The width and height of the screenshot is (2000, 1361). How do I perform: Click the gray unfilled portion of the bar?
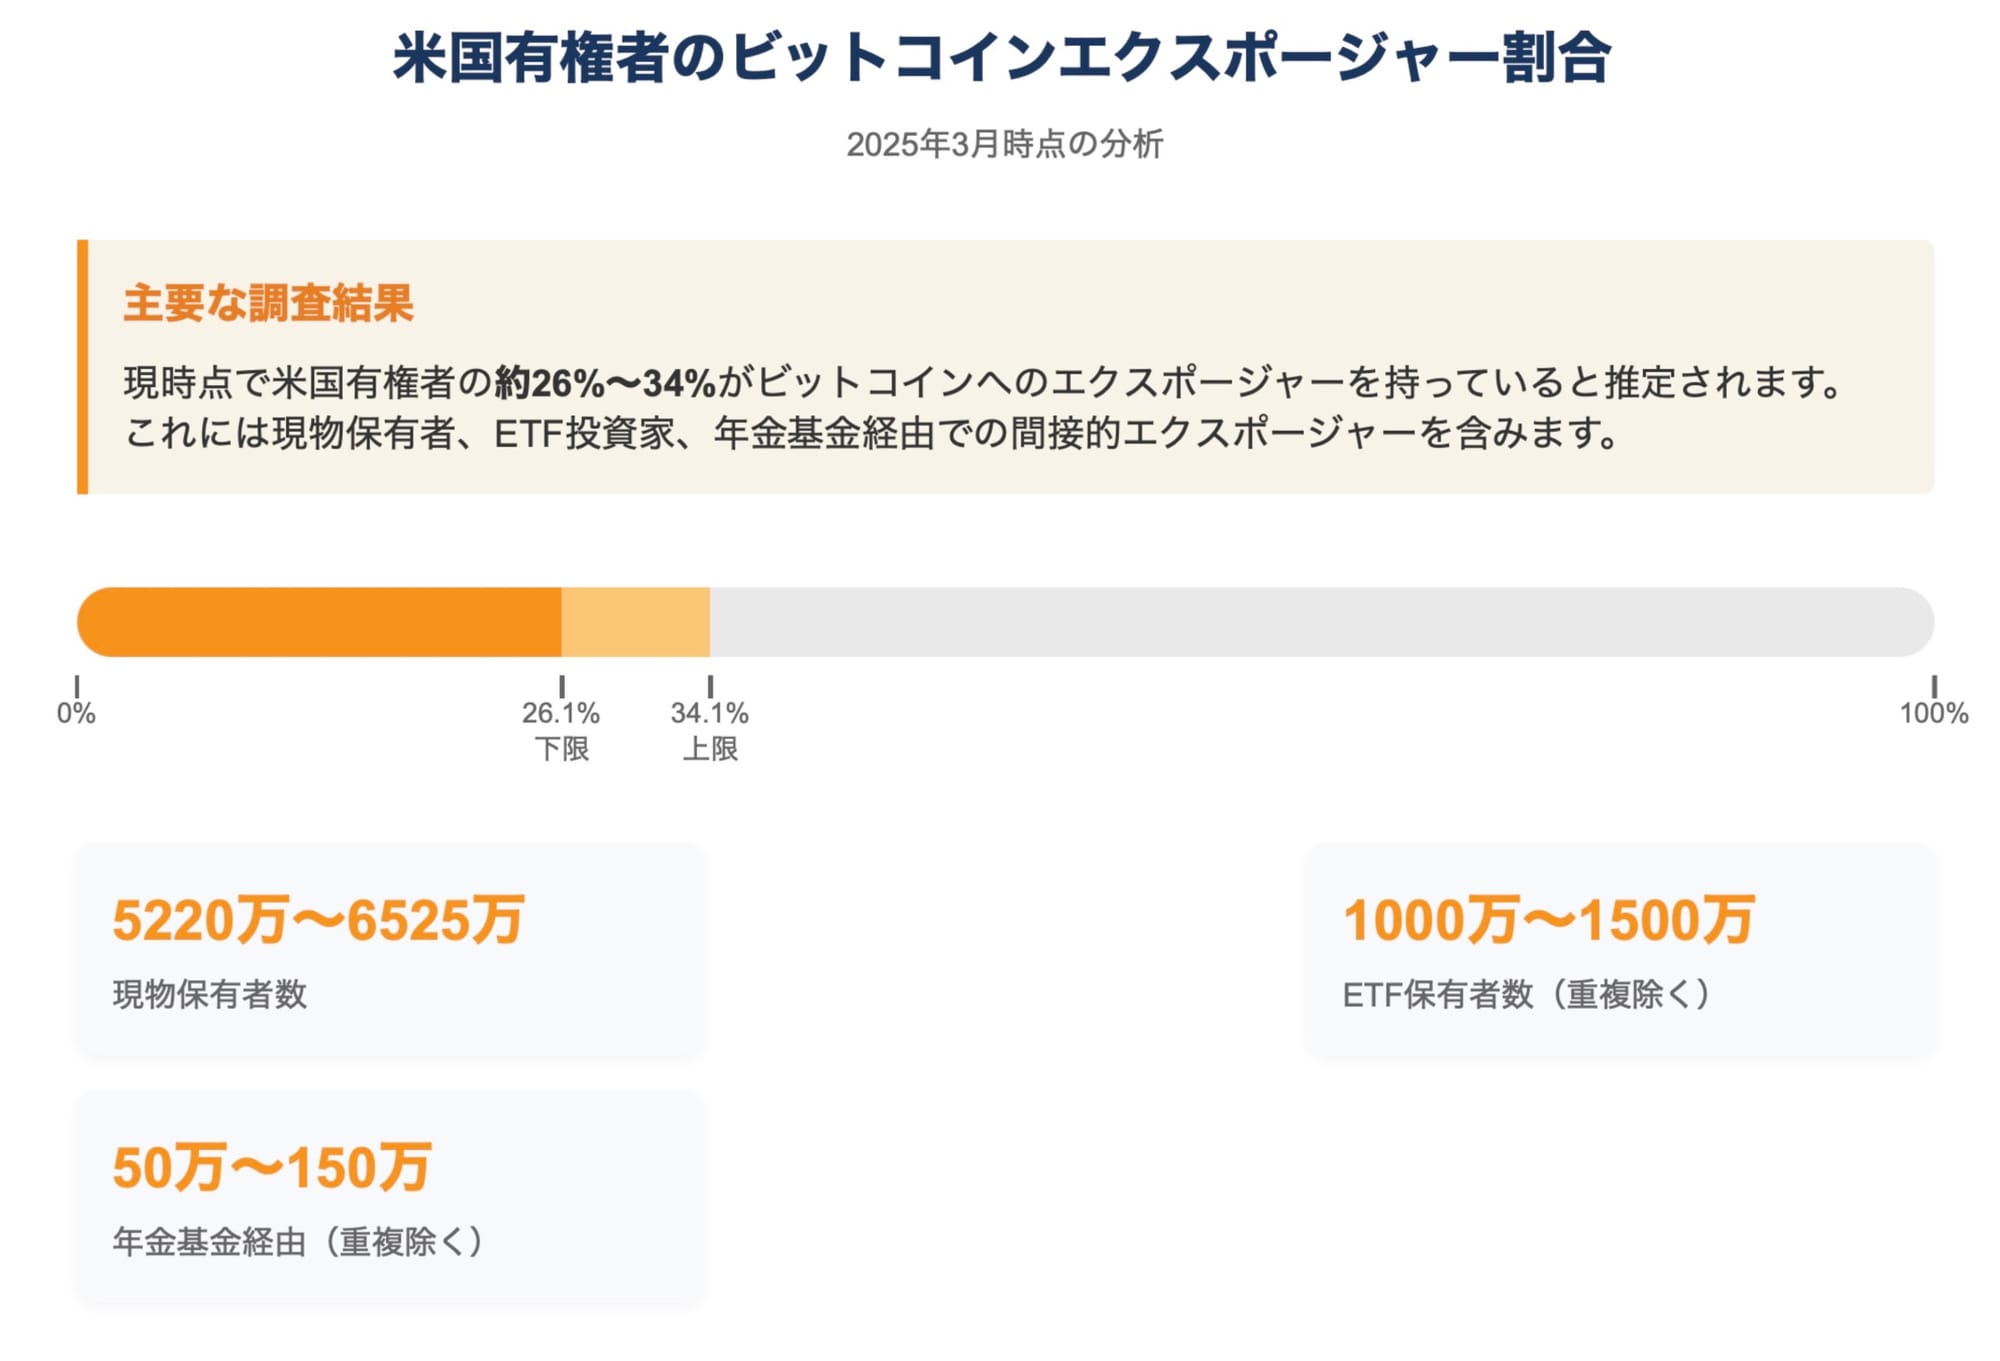pos(1320,622)
